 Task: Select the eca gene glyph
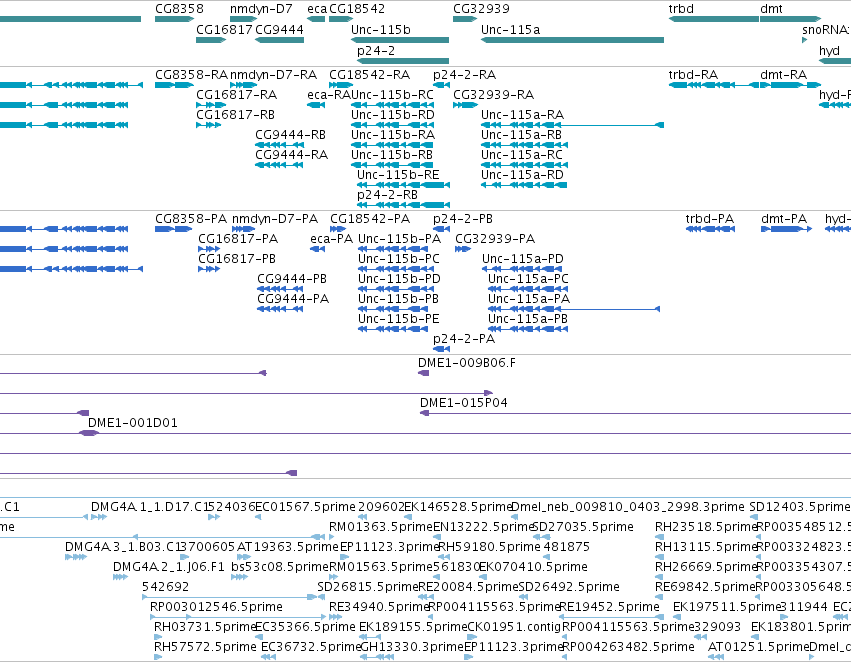coord(316,19)
